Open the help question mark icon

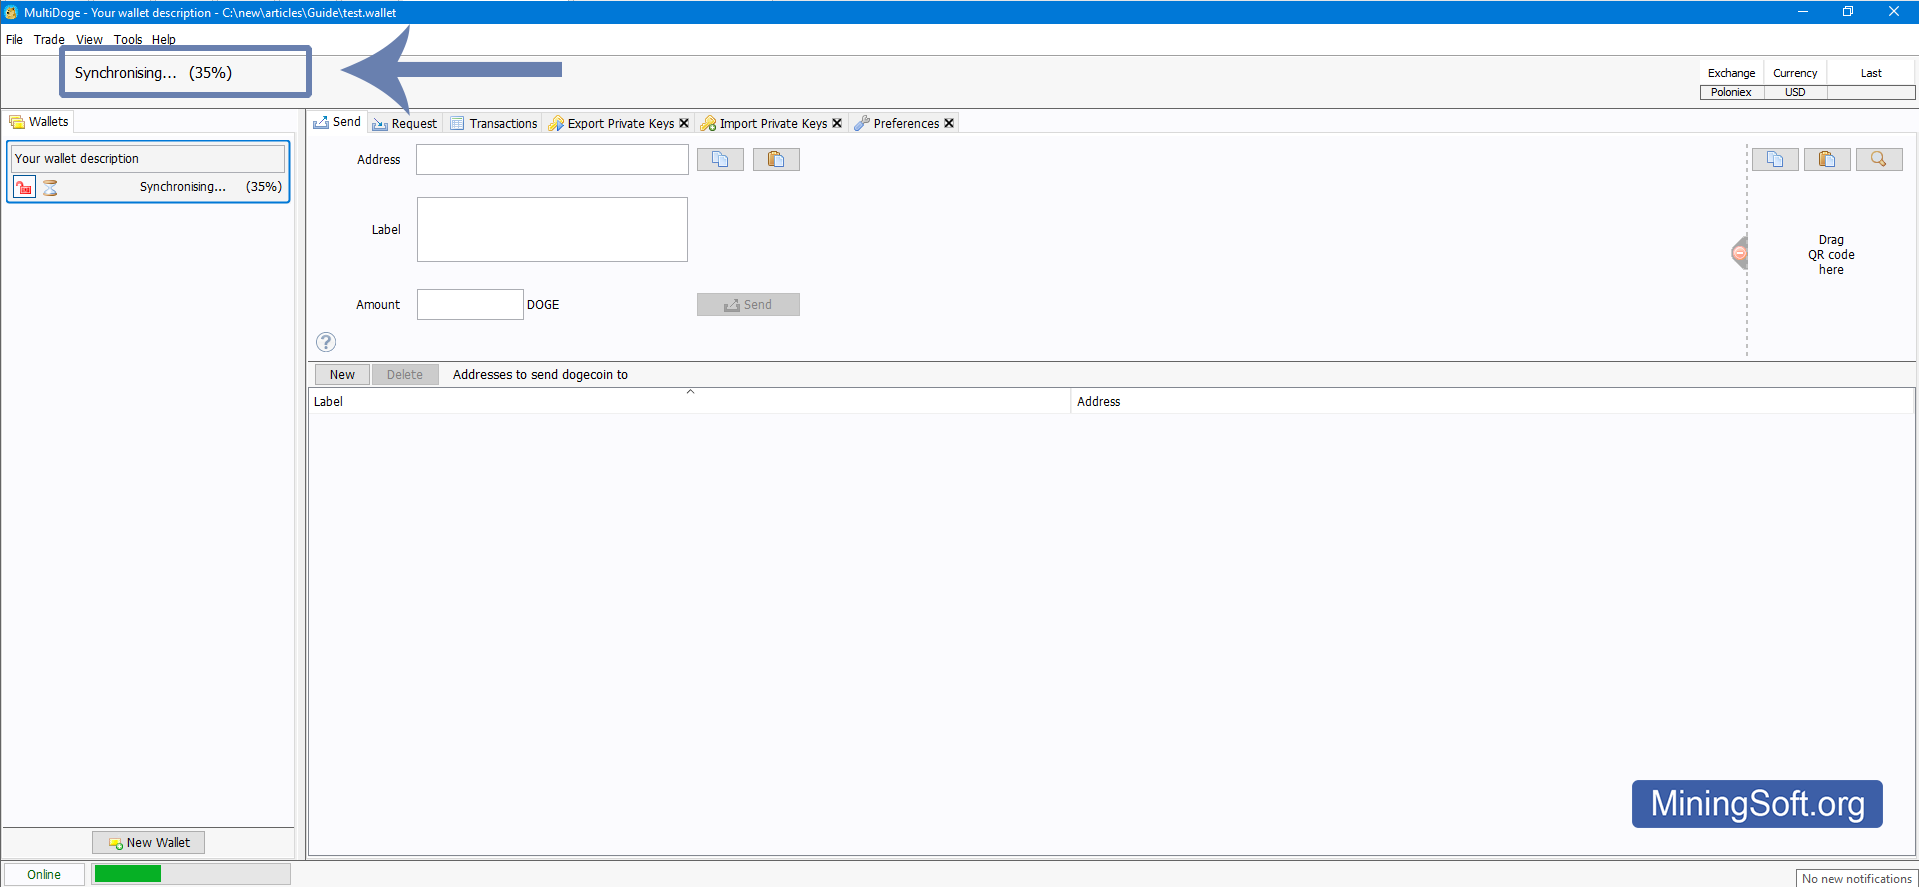[x=326, y=342]
